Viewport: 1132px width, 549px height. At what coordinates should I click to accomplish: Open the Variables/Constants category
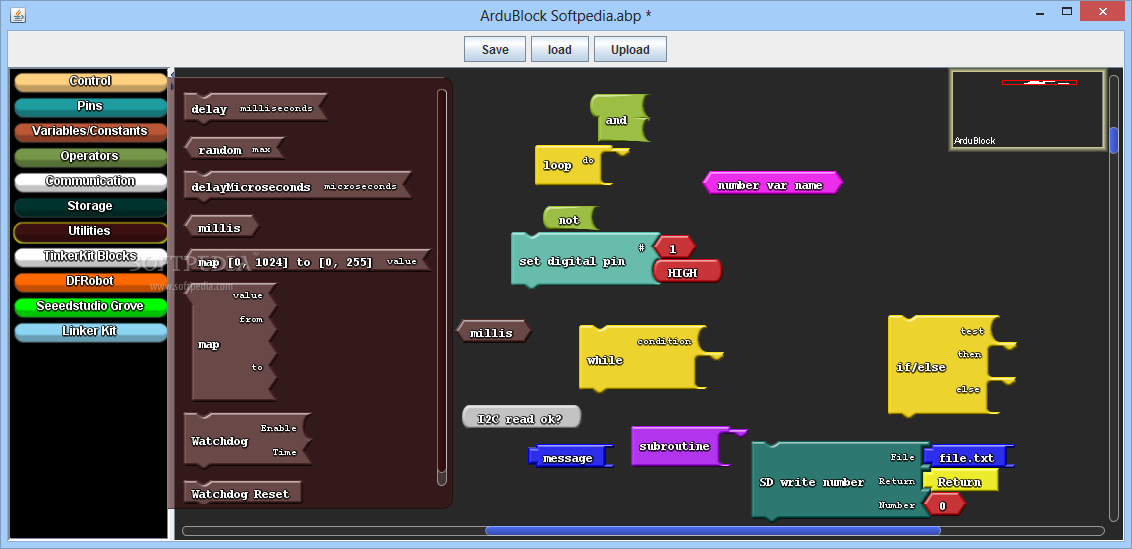(90, 131)
